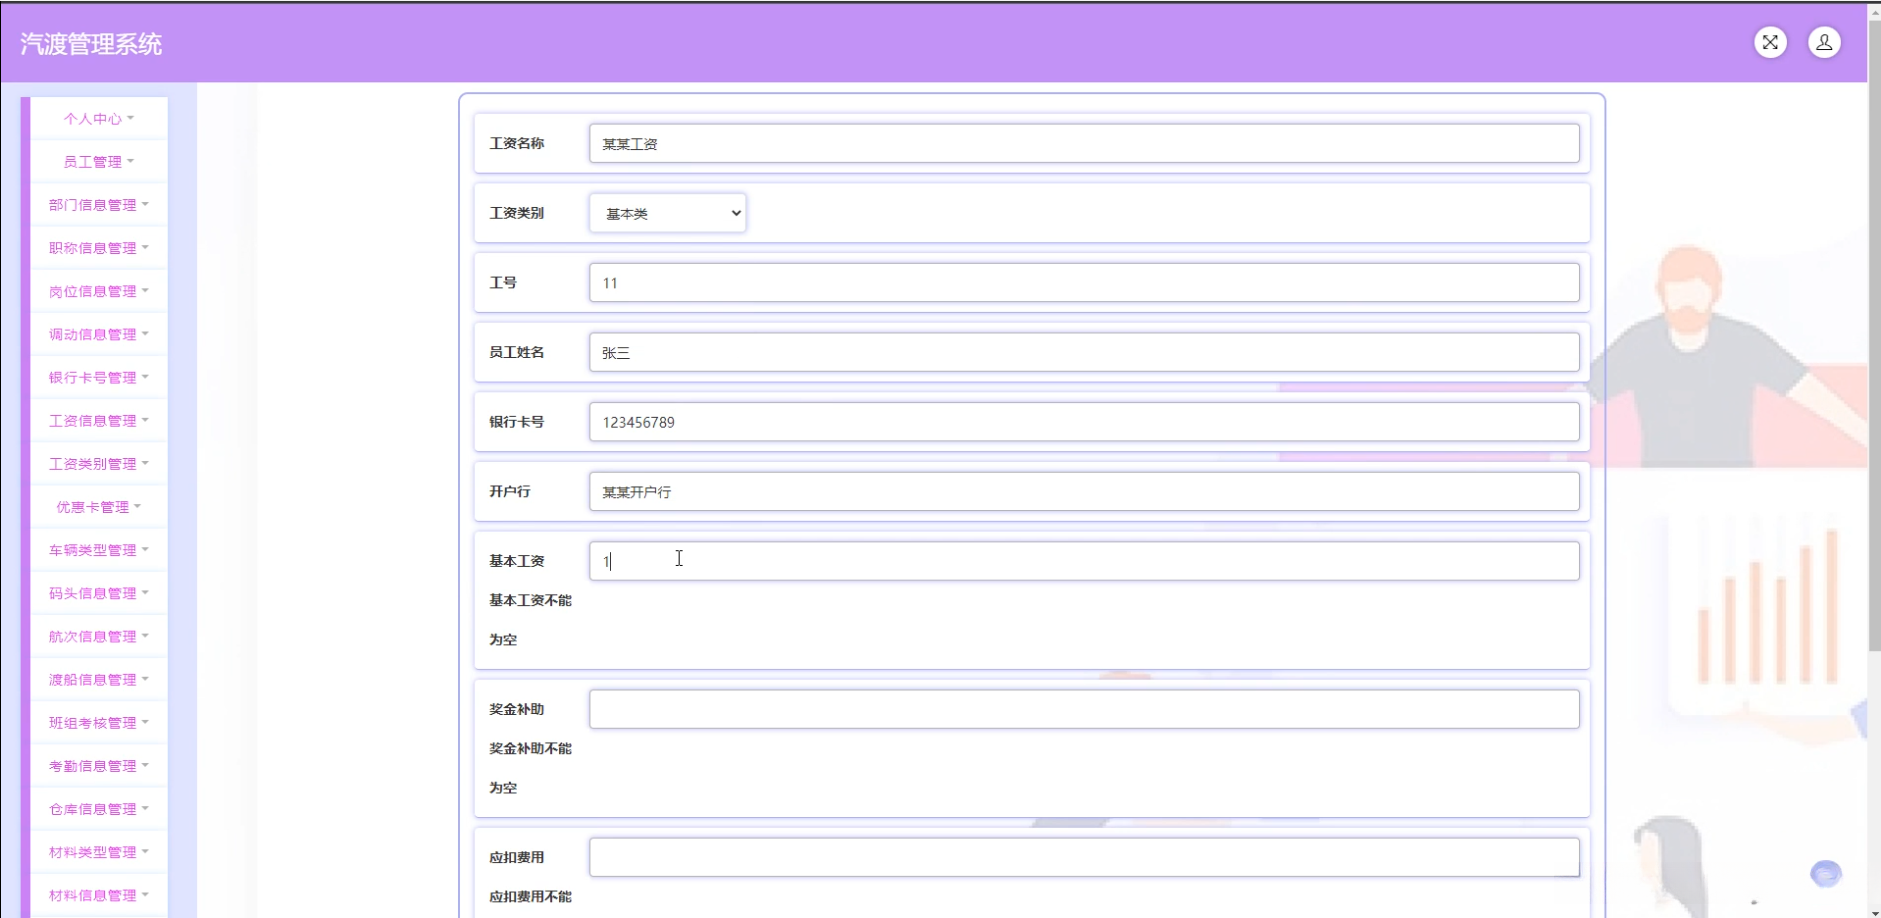Focus the 奖金补助 input field
The image size is (1881, 918).
tap(1084, 709)
